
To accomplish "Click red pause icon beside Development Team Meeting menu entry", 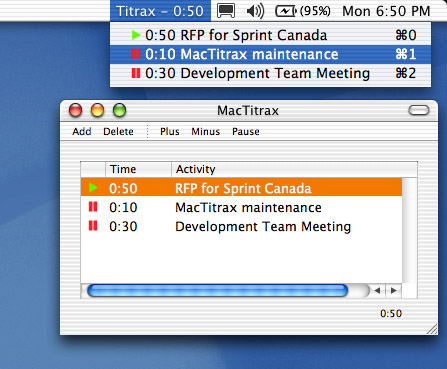I will 136,73.
